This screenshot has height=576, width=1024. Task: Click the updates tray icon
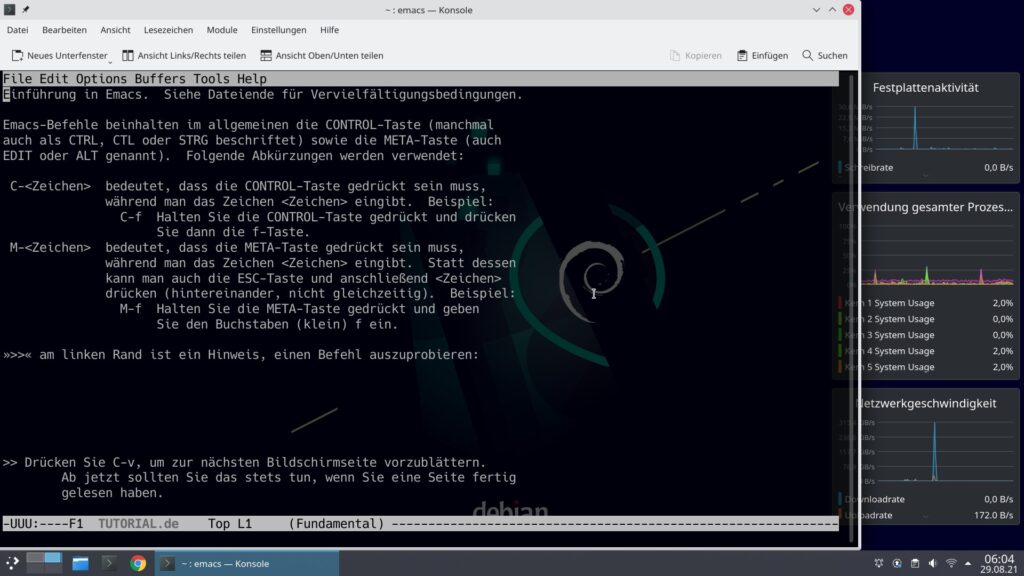tap(897, 563)
